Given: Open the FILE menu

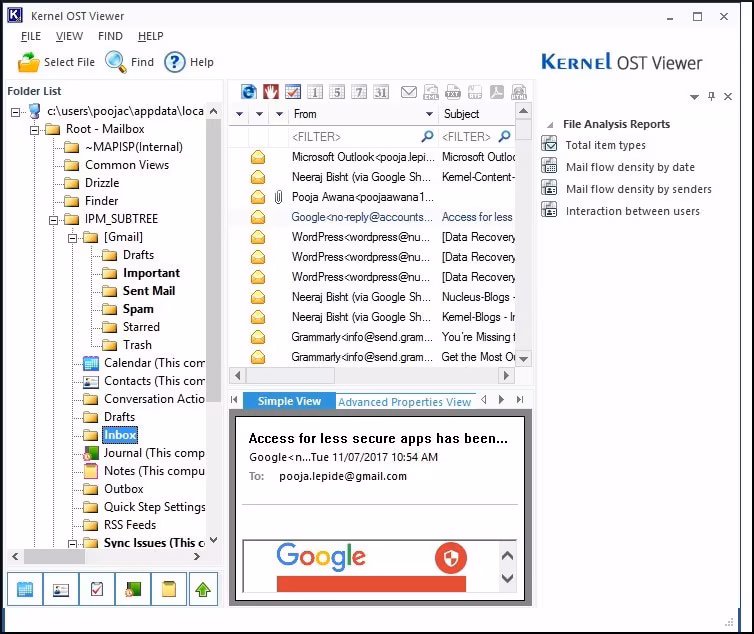Looking at the screenshot, I should (x=31, y=36).
